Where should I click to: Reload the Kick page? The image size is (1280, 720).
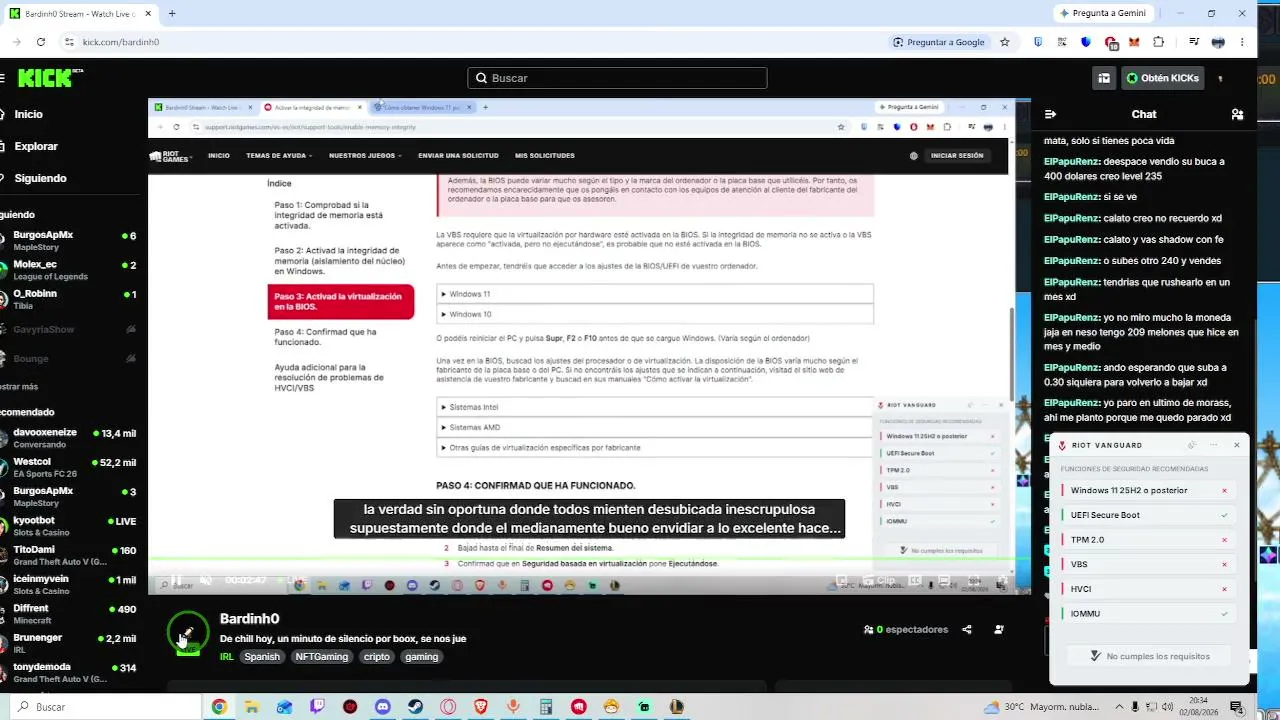tap(40, 42)
